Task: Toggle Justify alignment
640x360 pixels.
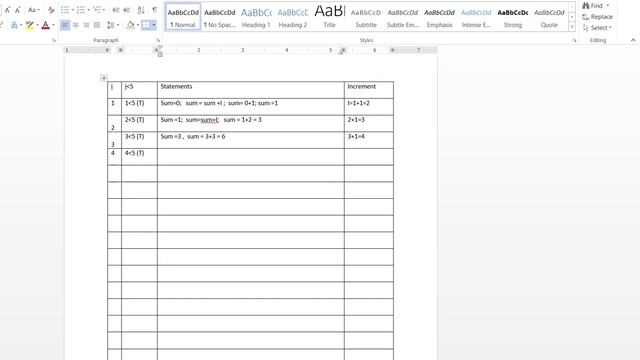Action: pyautogui.click(x=97, y=25)
